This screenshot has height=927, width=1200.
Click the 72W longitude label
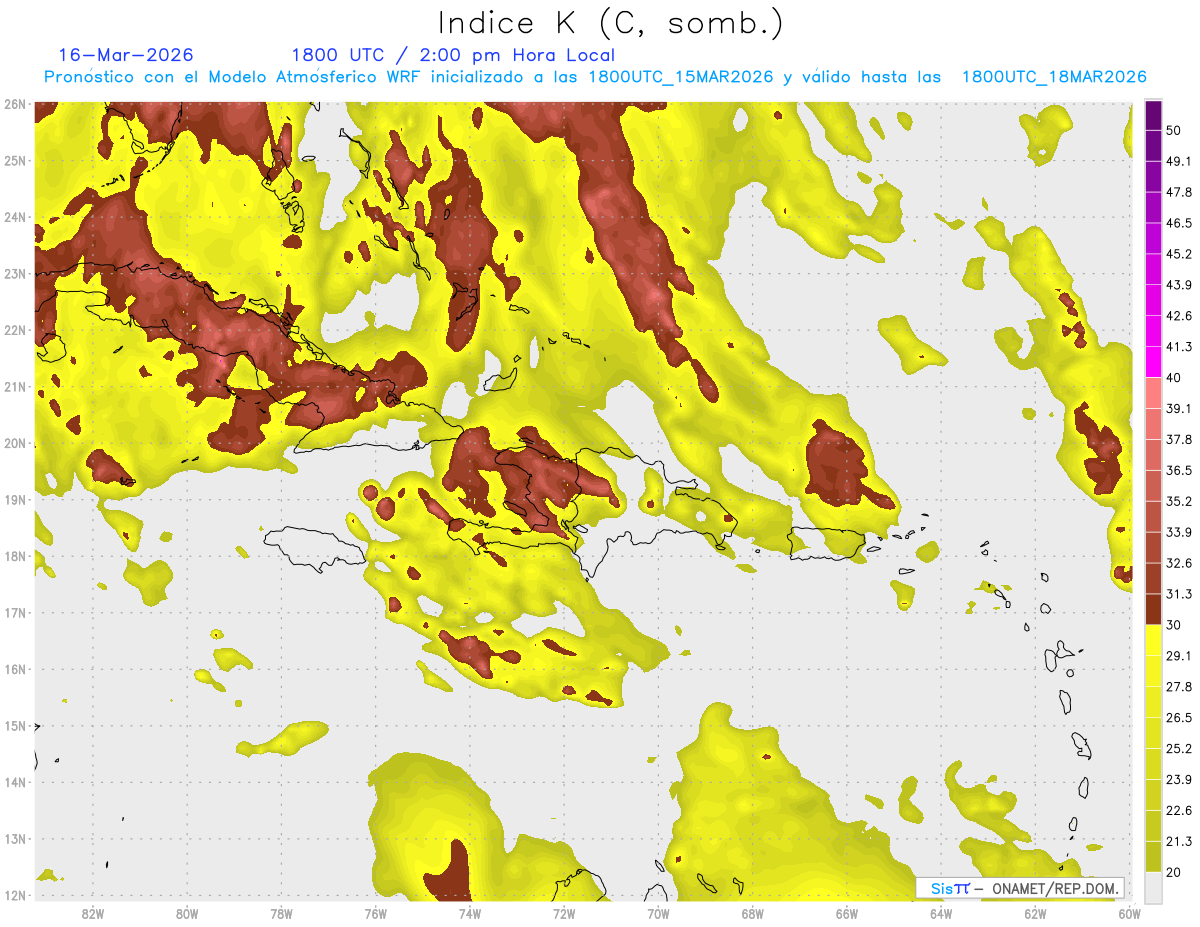point(564,913)
